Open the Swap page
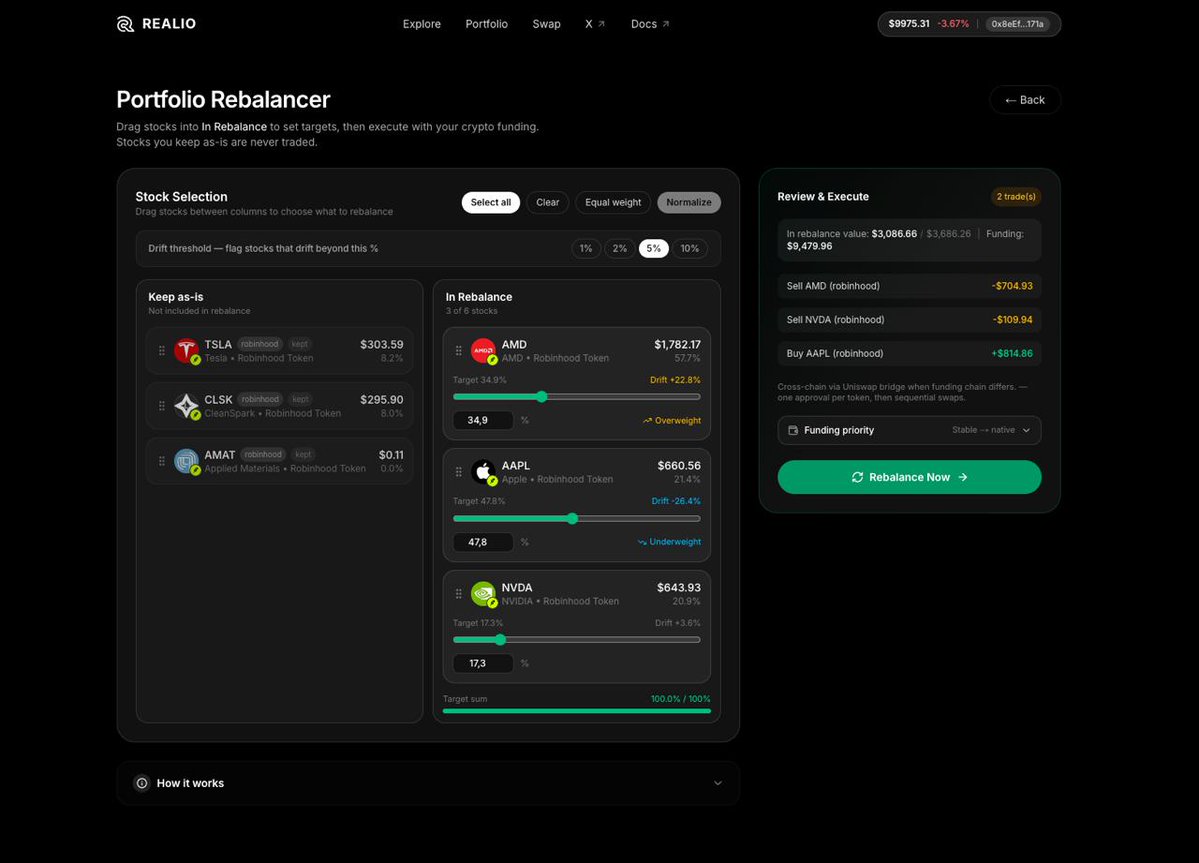The width and height of the screenshot is (1199, 863). 547,24
